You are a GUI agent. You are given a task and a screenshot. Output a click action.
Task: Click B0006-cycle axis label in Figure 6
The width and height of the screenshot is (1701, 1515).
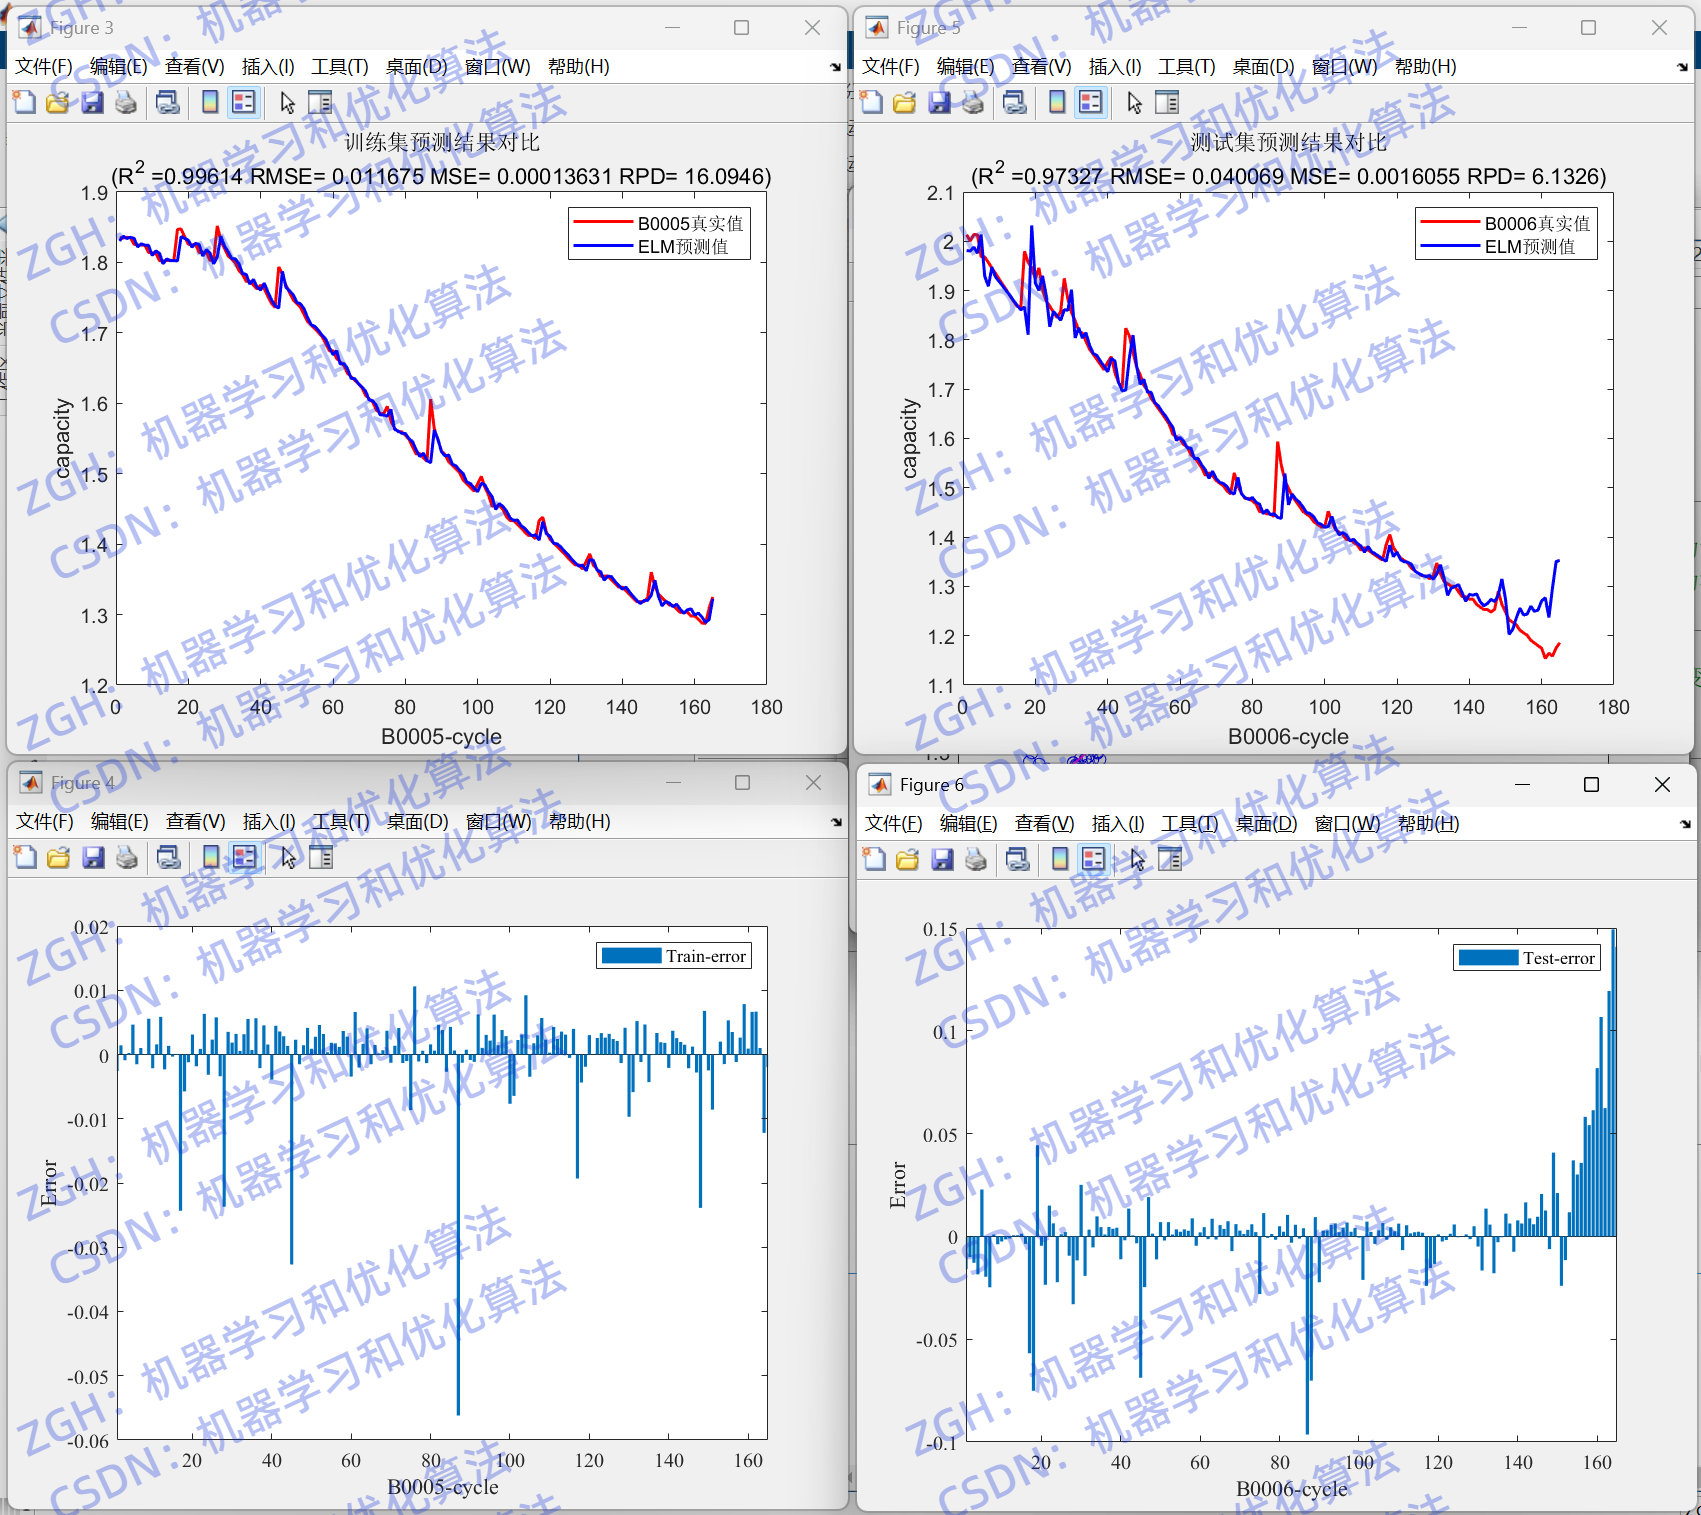(x=1291, y=1489)
